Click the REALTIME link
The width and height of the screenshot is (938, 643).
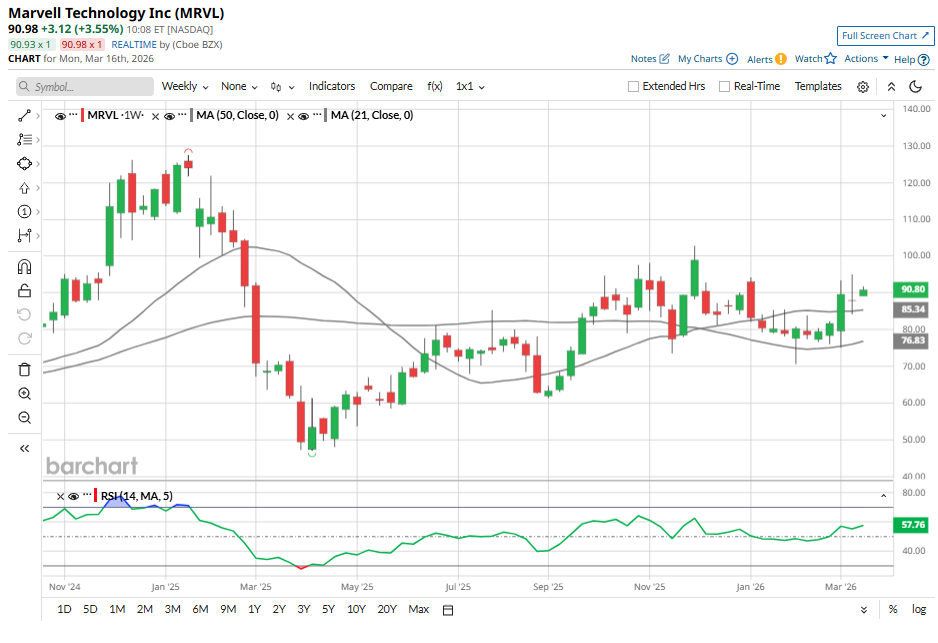(x=134, y=45)
